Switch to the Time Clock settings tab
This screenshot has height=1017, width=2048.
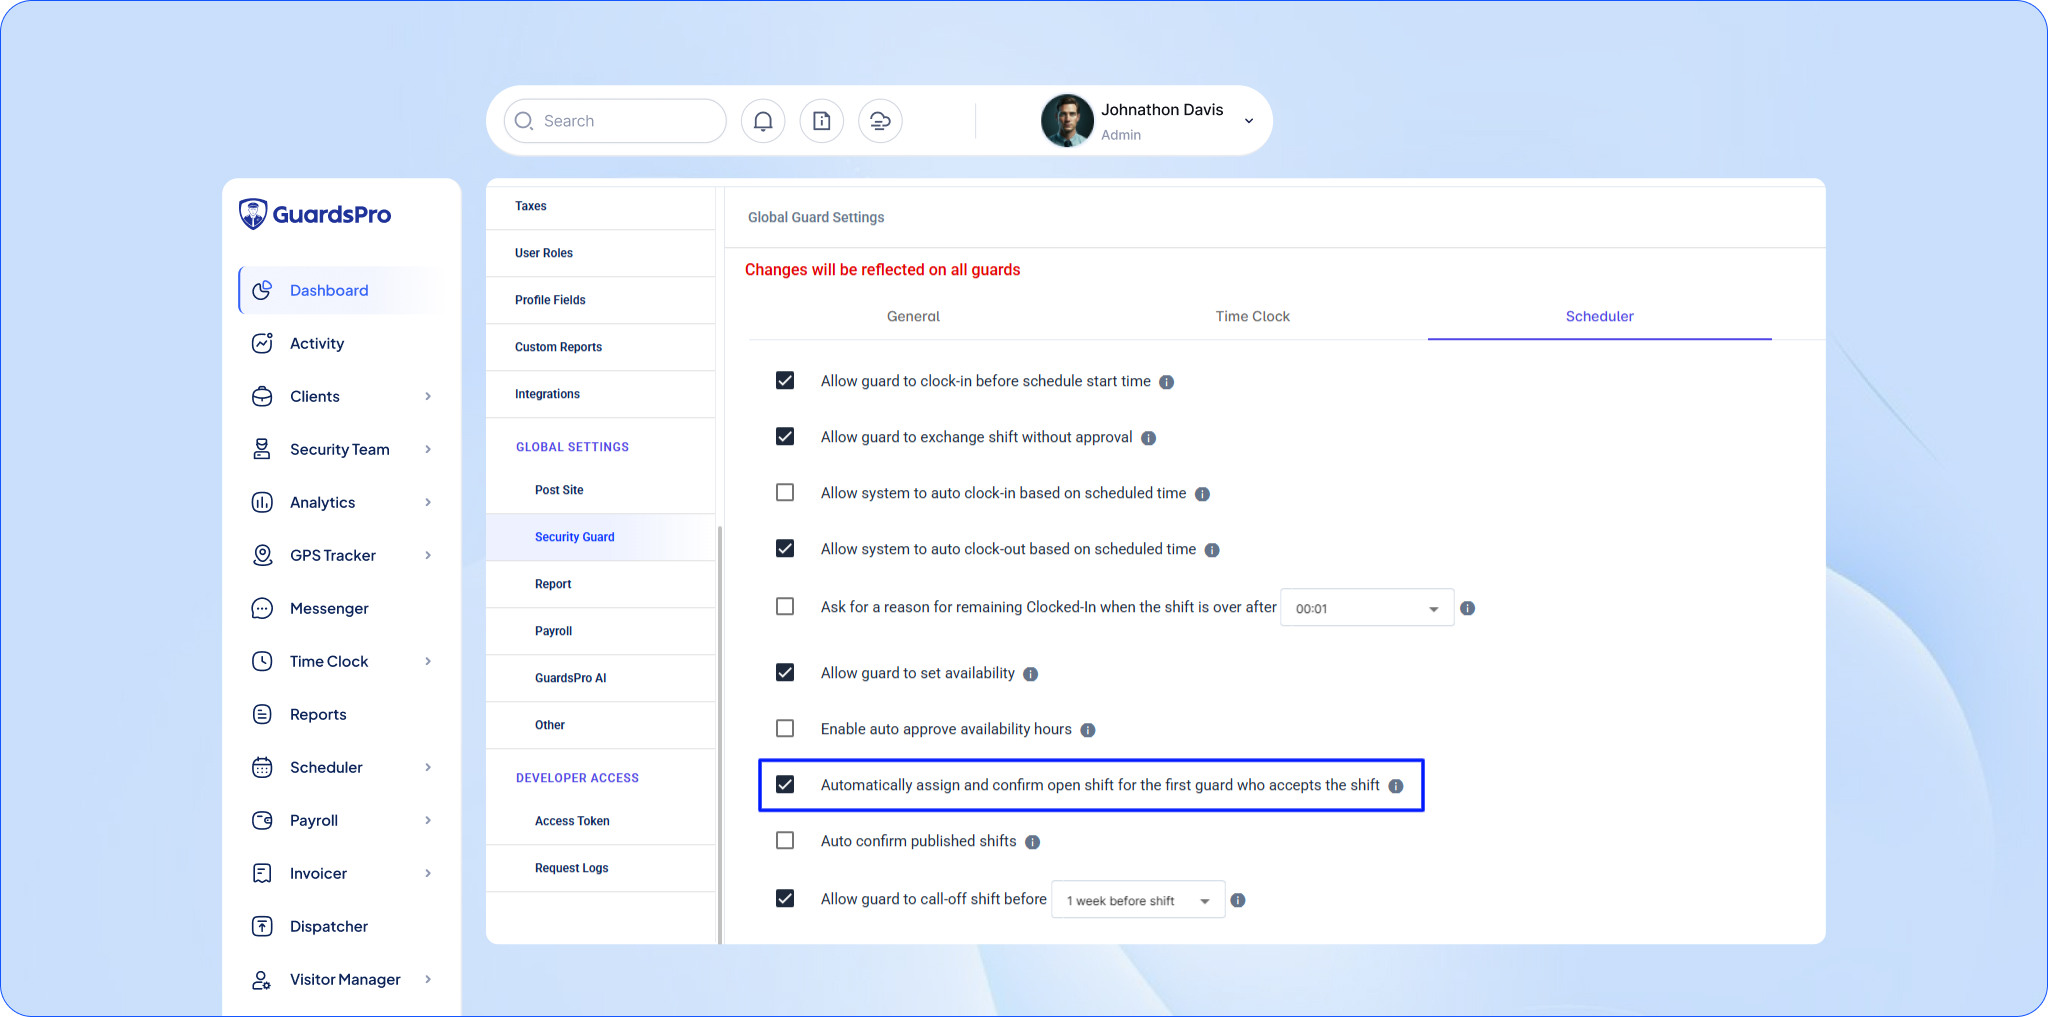1252,316
